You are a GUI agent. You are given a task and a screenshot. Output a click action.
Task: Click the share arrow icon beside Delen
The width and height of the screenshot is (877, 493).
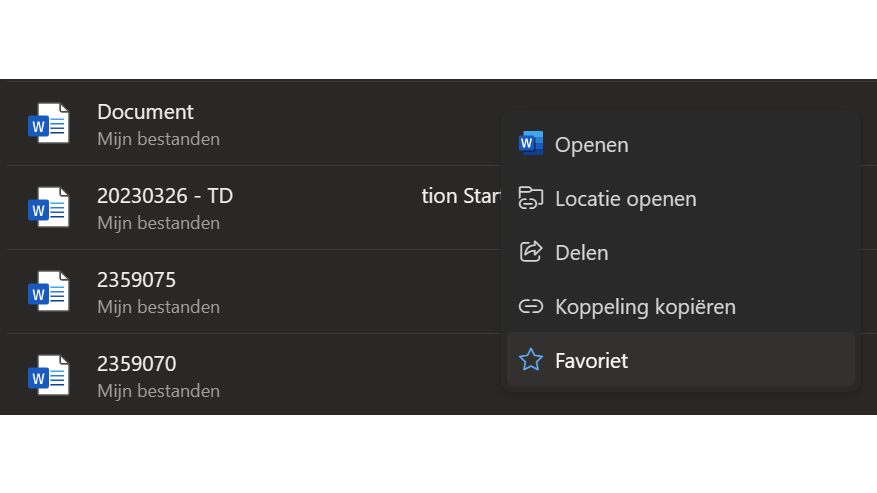point(531,252)
